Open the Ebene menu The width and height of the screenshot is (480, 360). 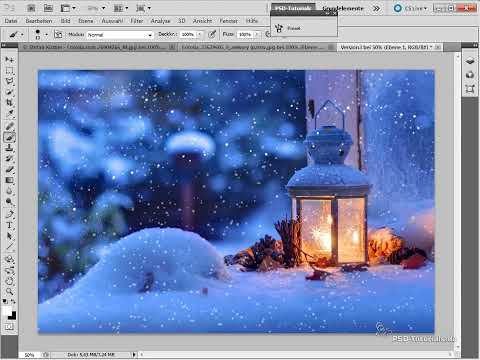(x=86, y=21)
